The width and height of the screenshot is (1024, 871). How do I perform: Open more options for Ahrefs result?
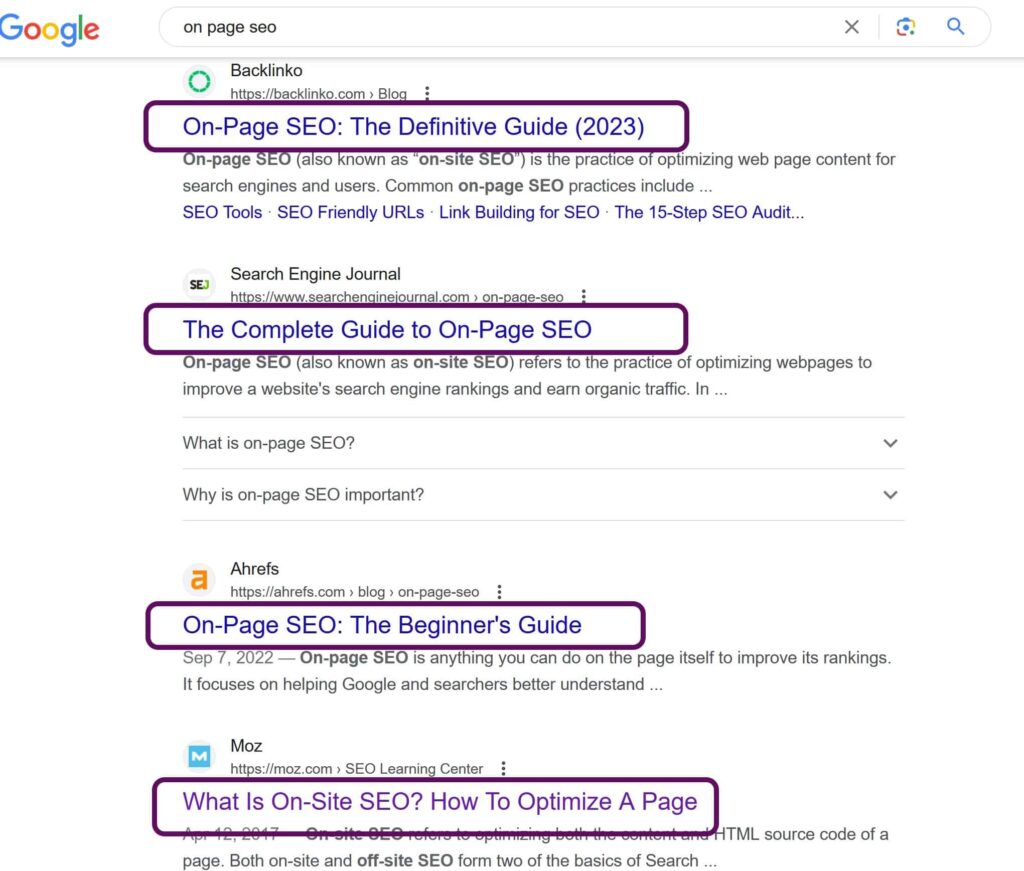pos(500,592)
